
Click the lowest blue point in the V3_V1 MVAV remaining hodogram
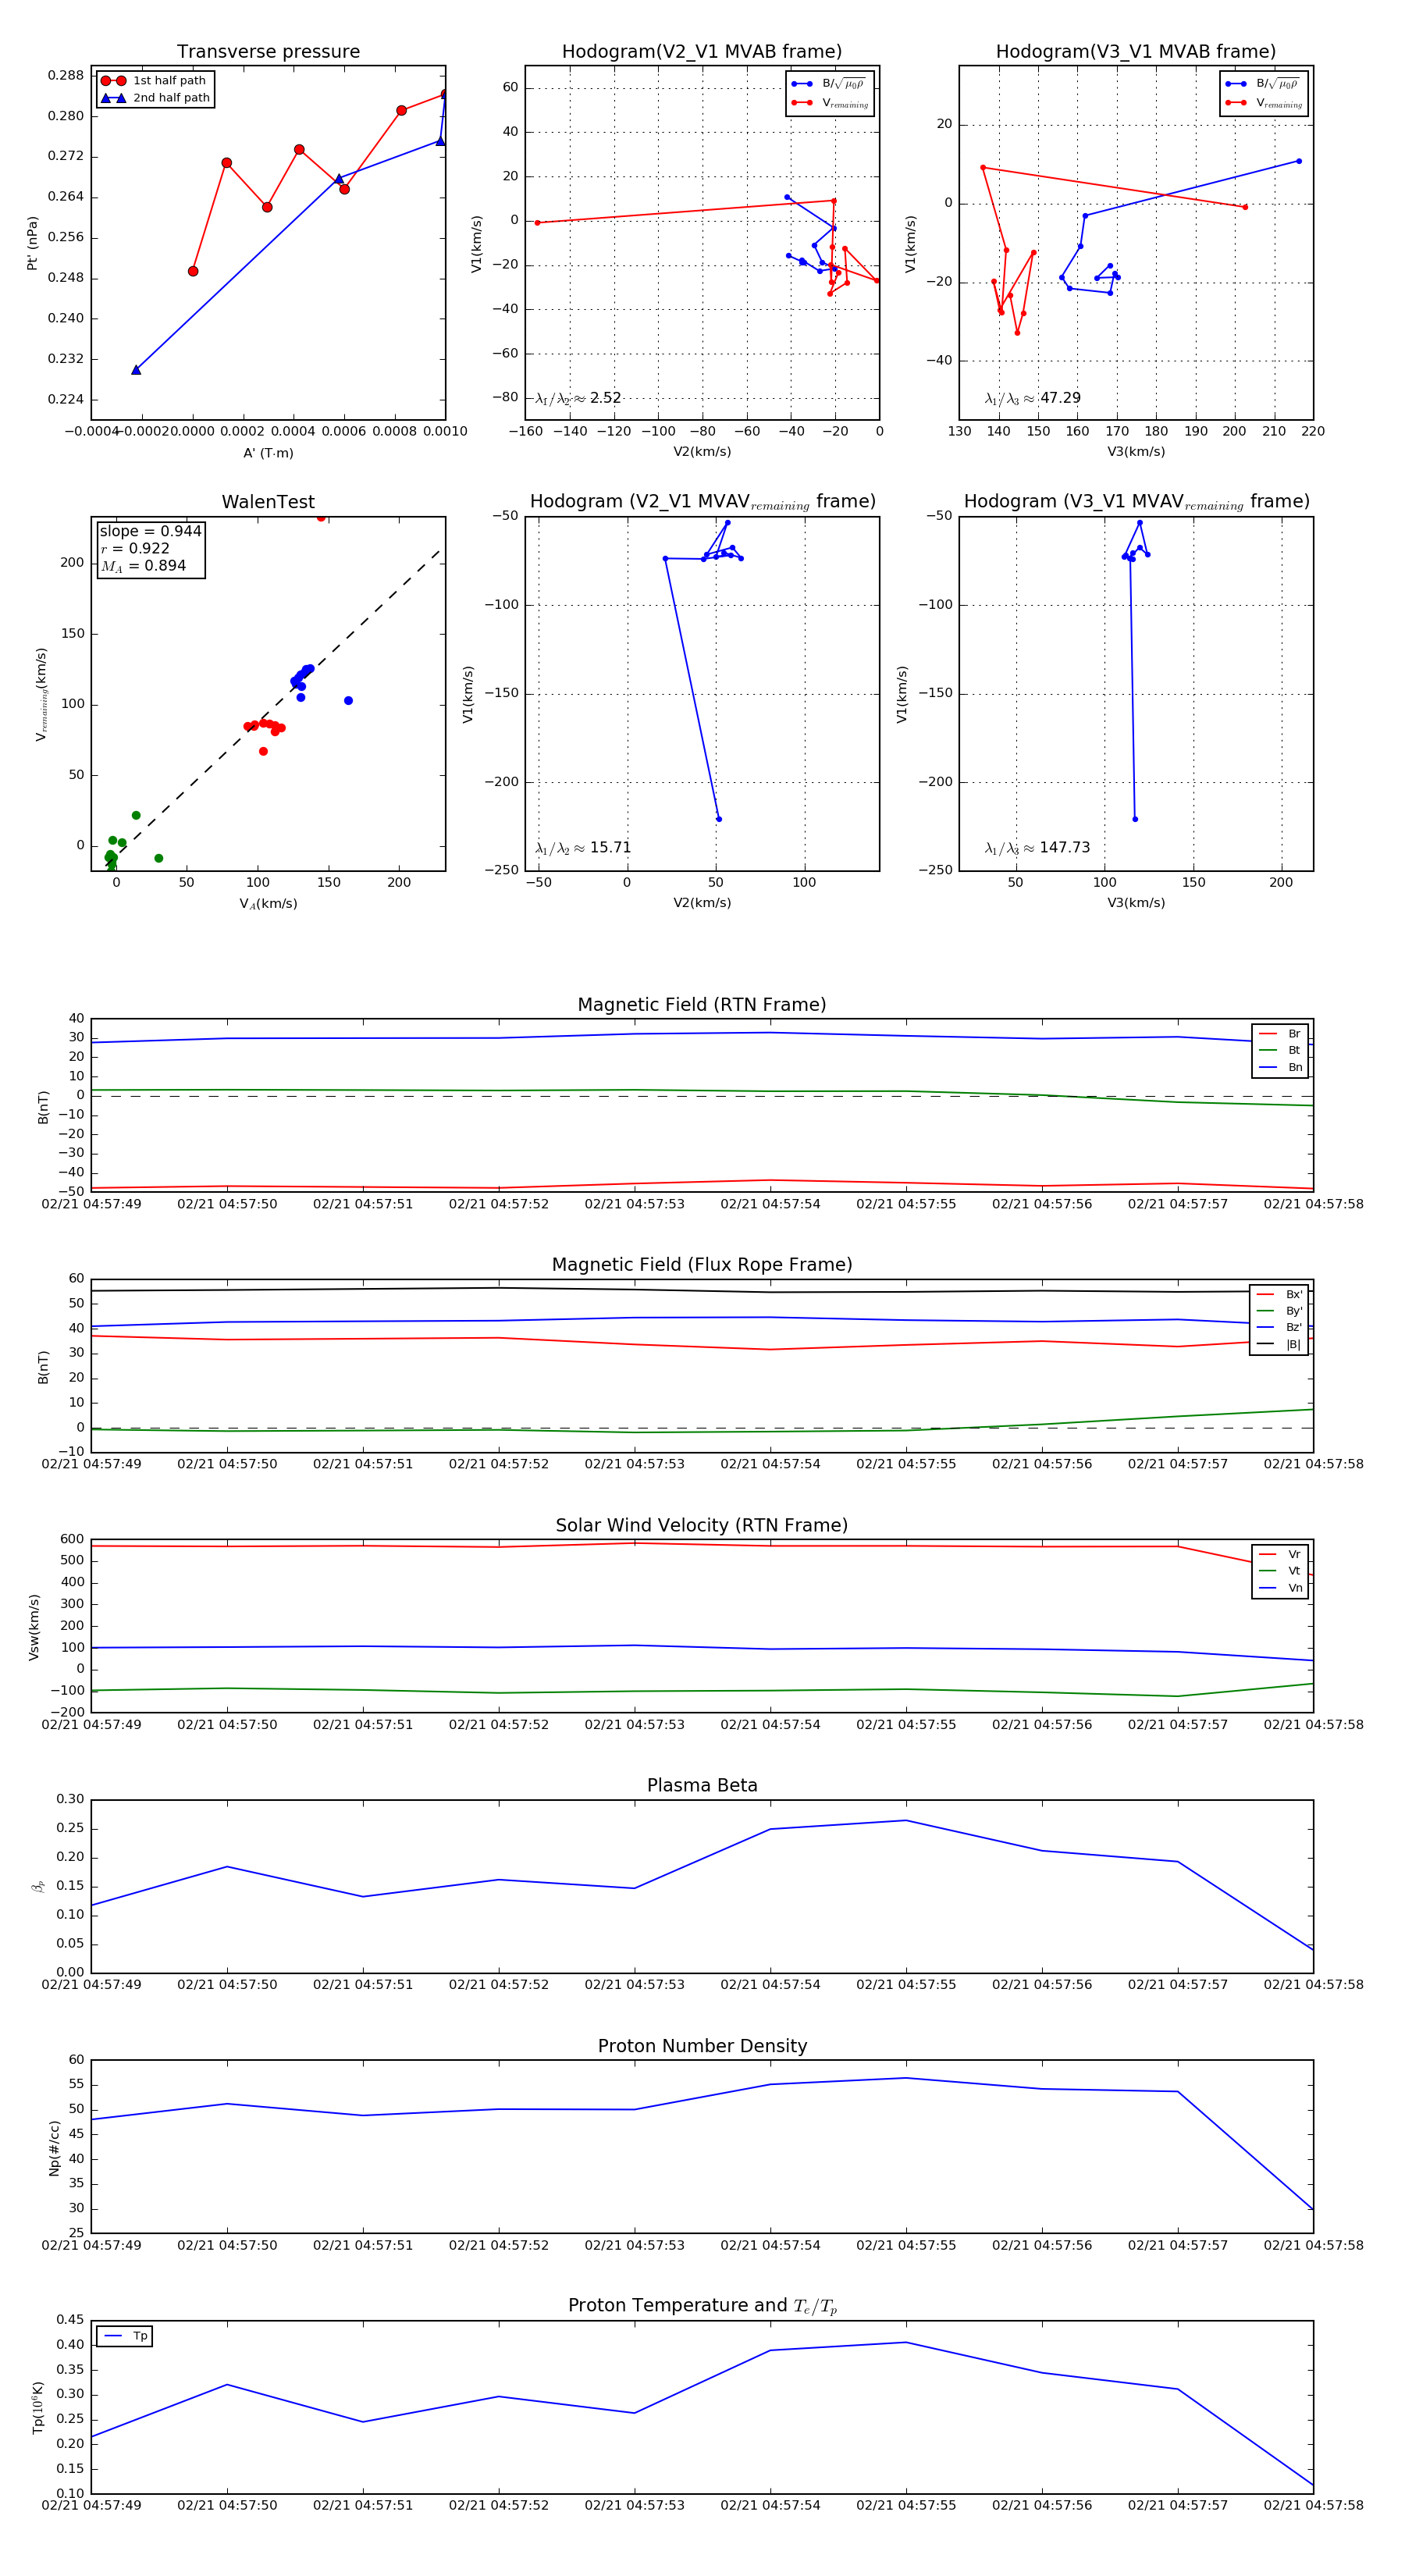(x=1135, y=819)
